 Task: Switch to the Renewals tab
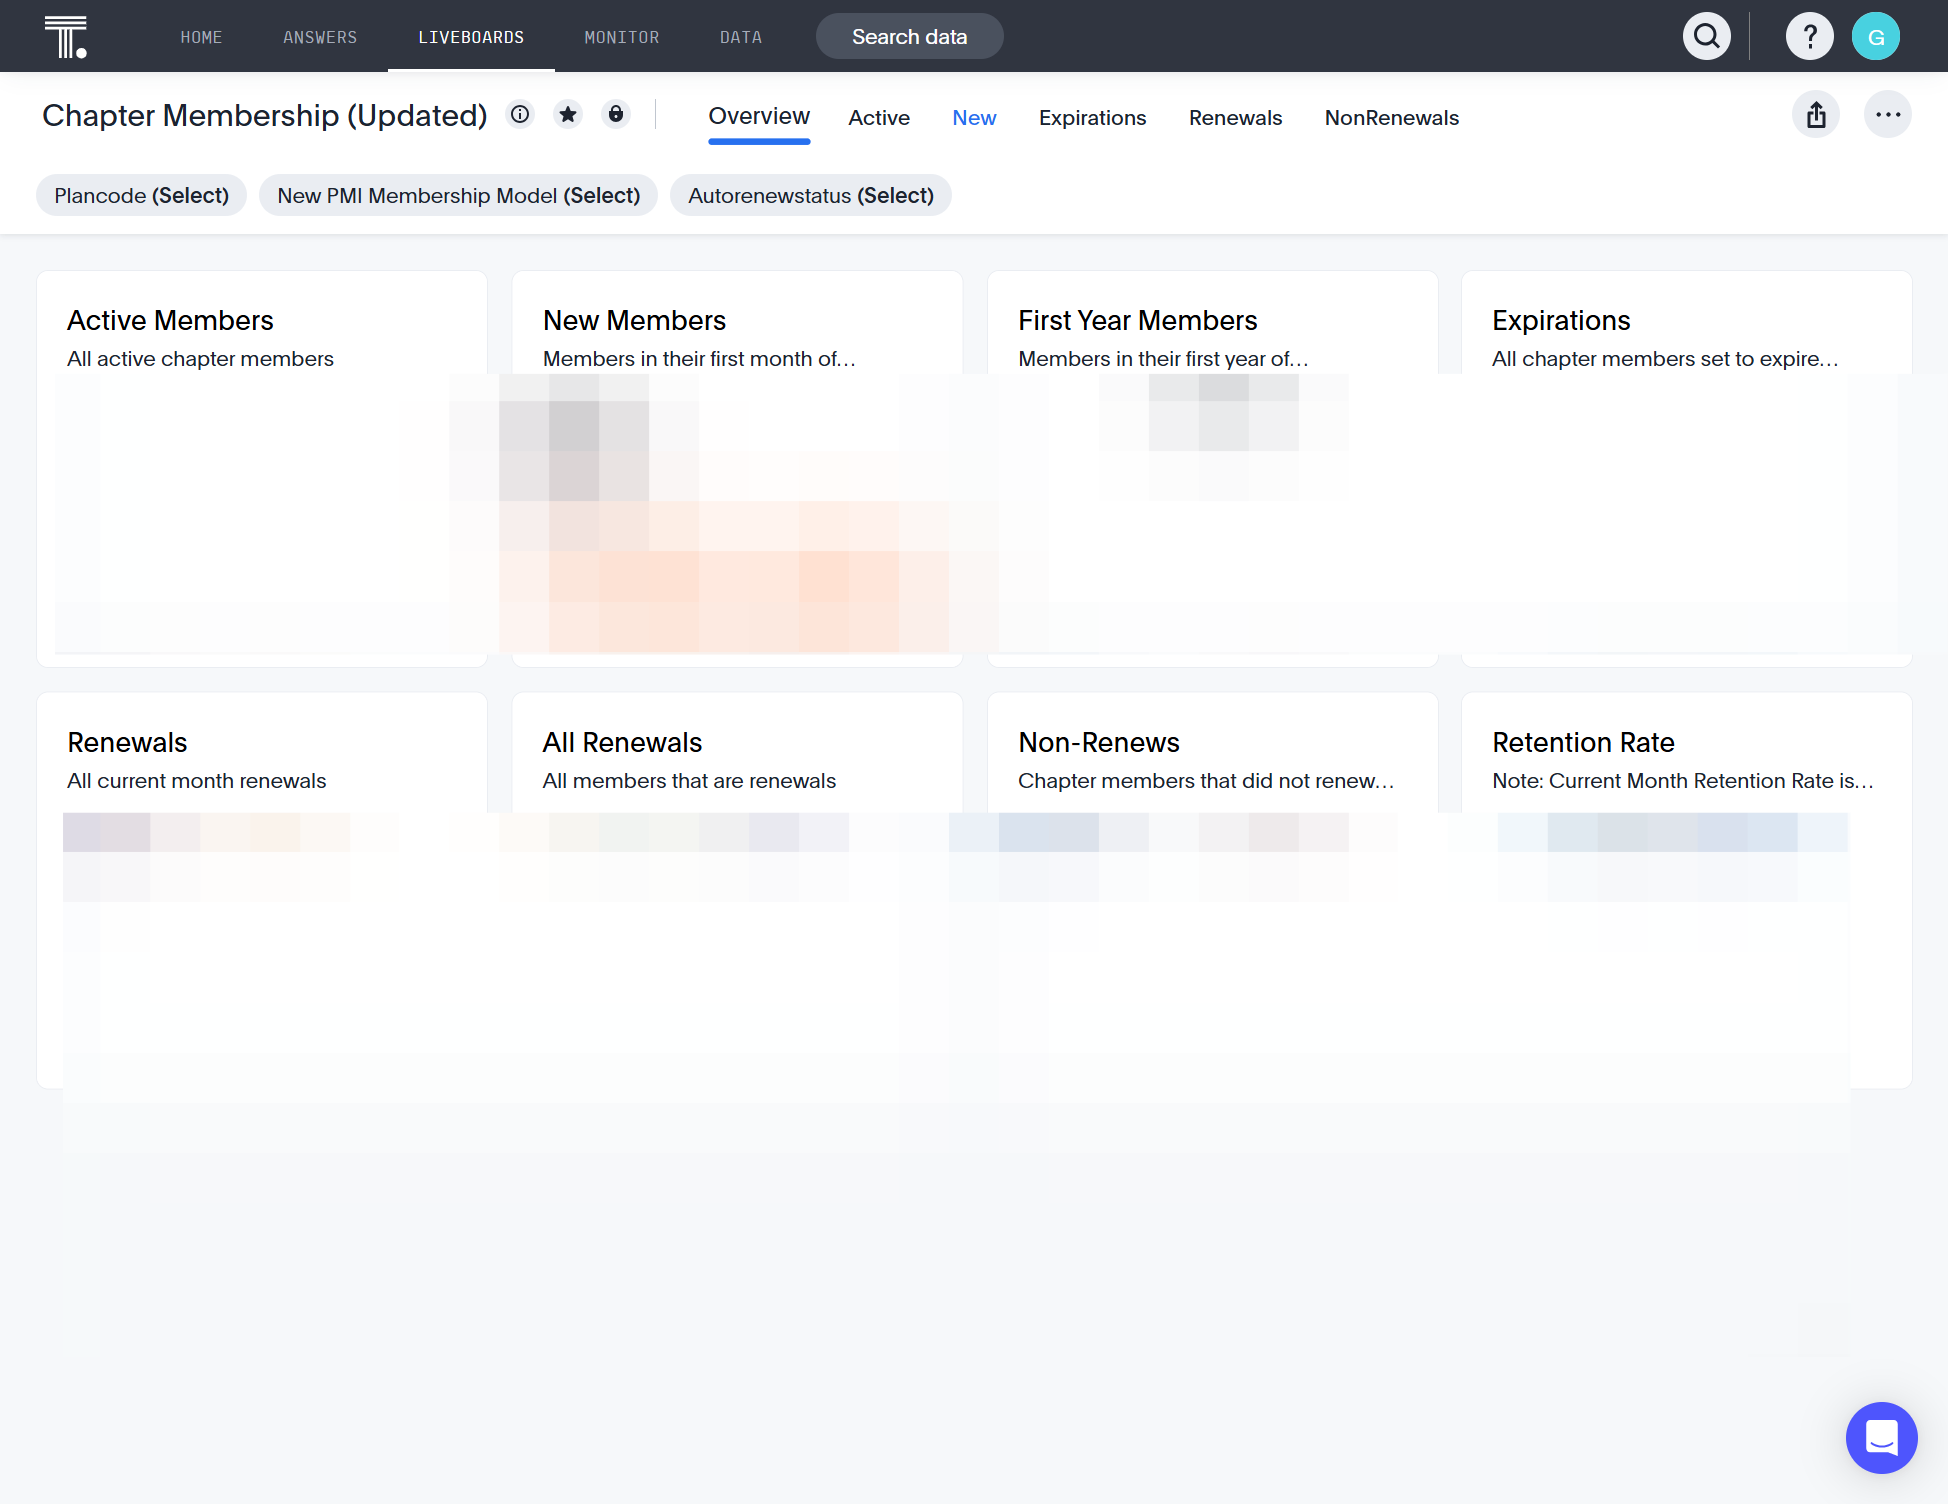click(1235, 118)
